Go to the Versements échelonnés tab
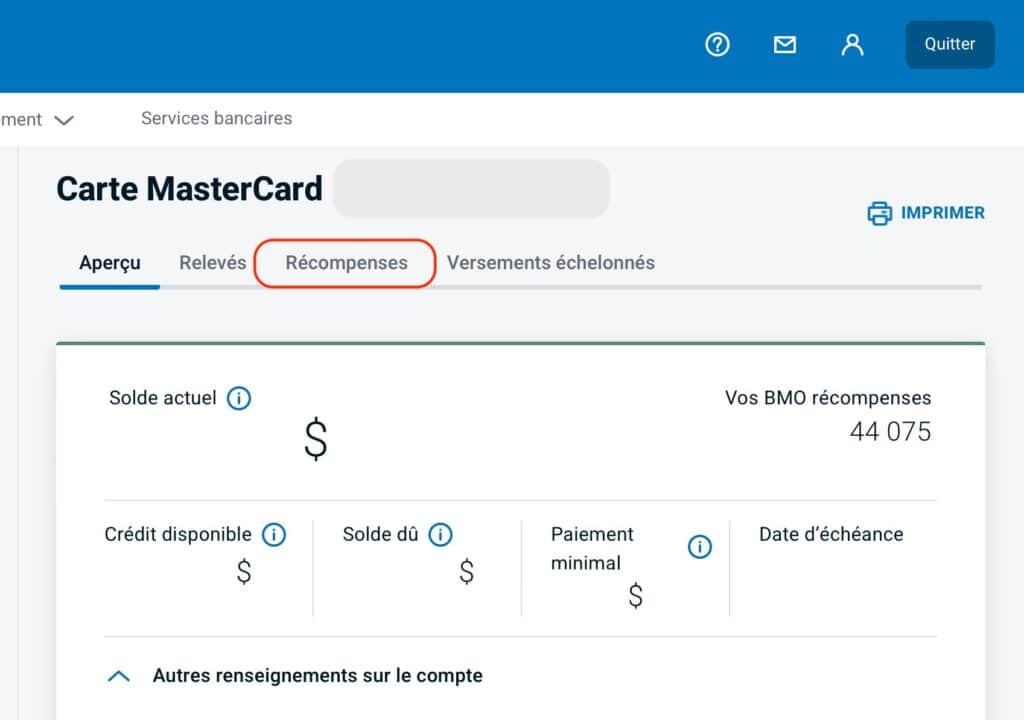 [x=550, y=263]
